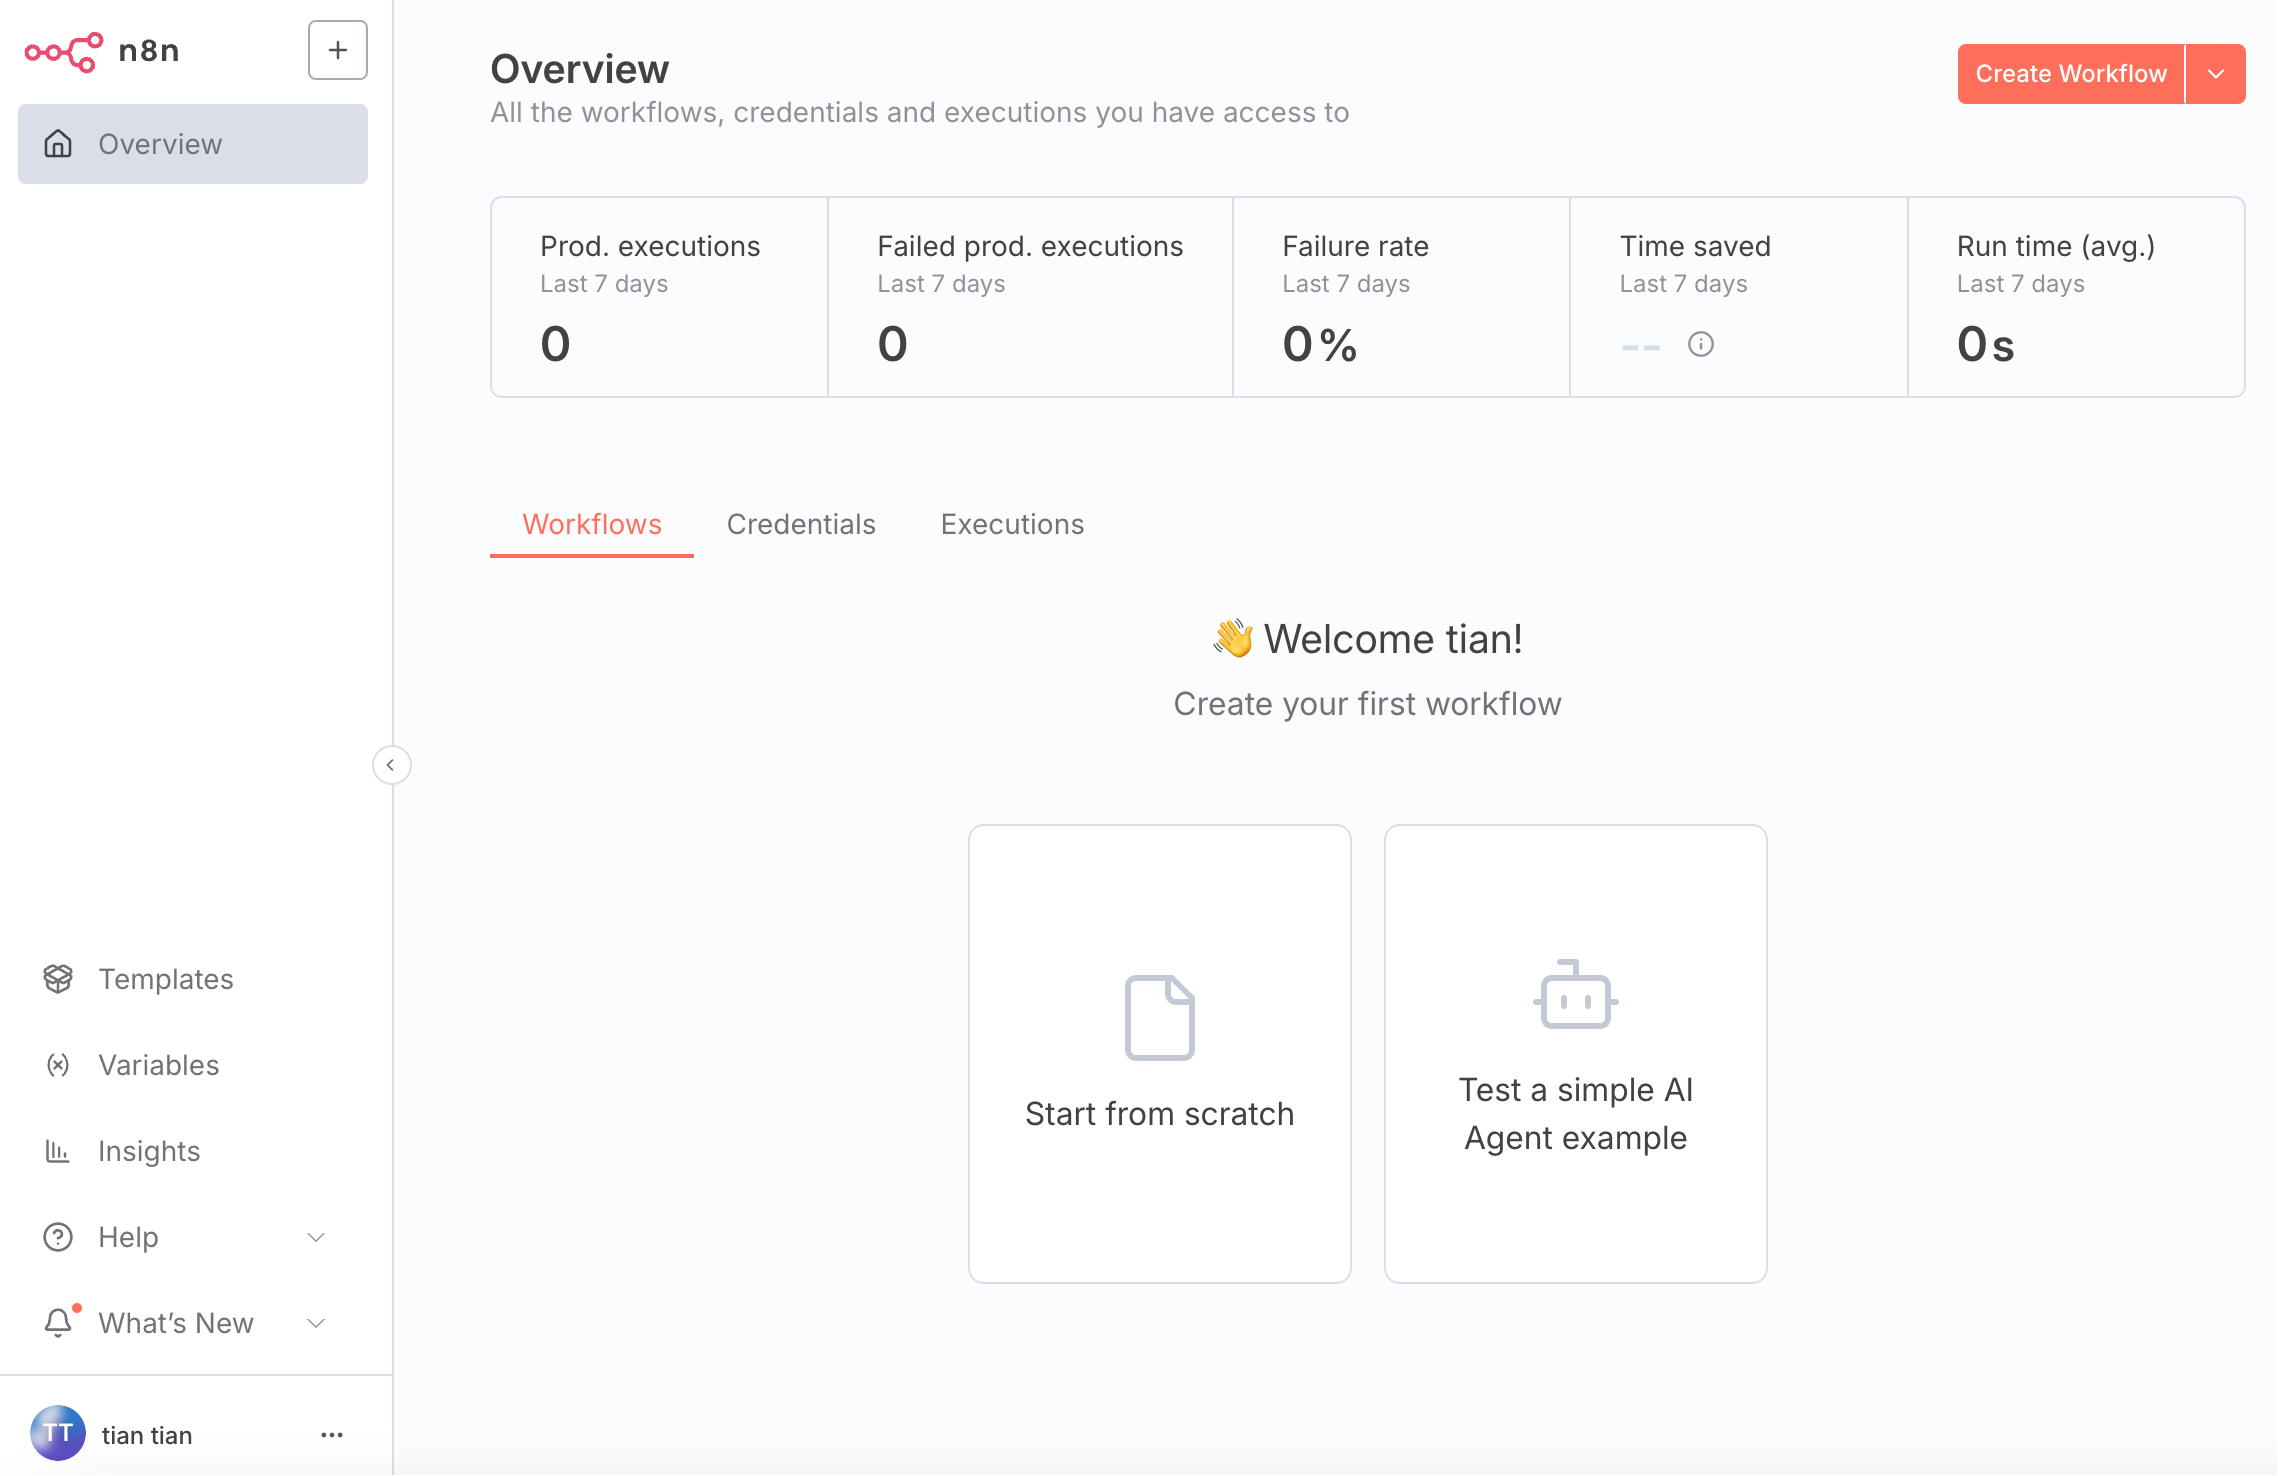Viewport: 2278px width, 1476px height.
Task: Switch to the Executions tab
Action: click(1012, 525)
